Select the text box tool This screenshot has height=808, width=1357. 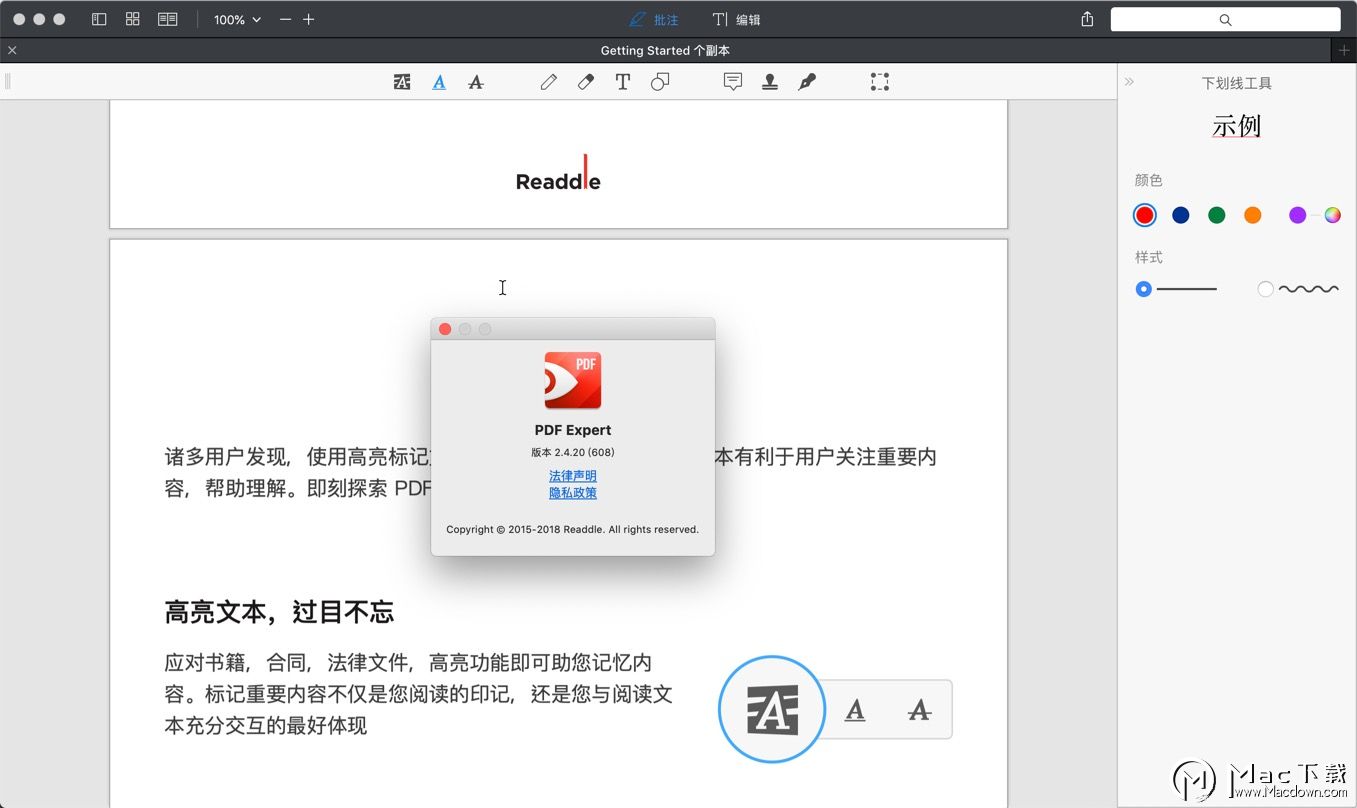click(623, 82)
